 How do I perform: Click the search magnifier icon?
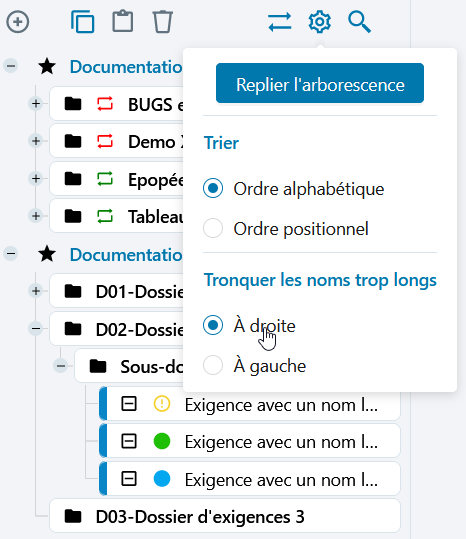pyautogui.click(x=359, y=22)
